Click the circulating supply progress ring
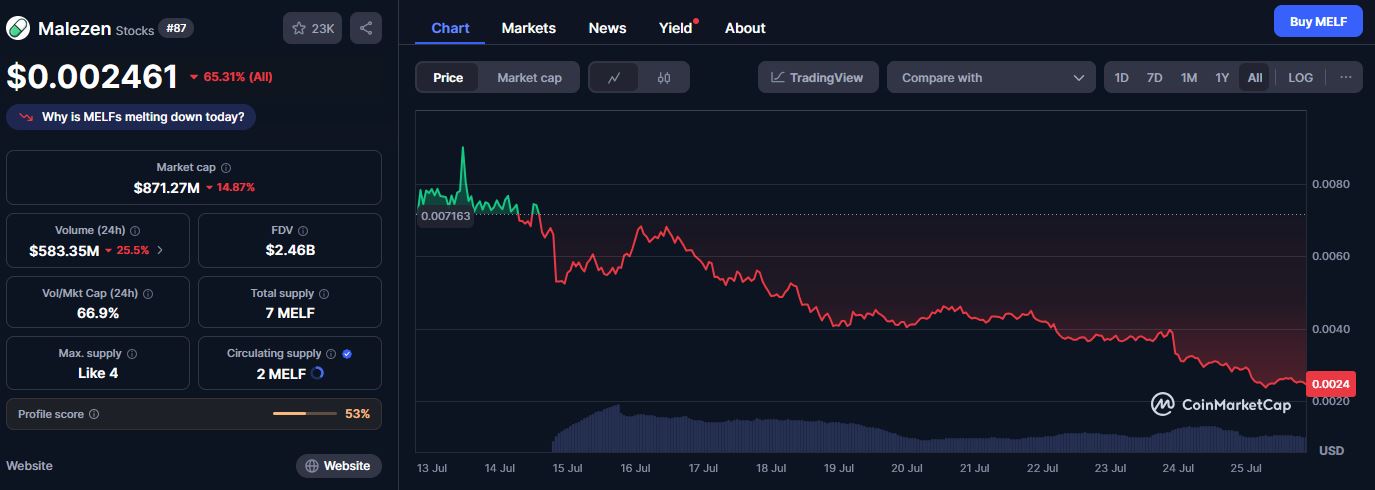 tap(317, 373)
